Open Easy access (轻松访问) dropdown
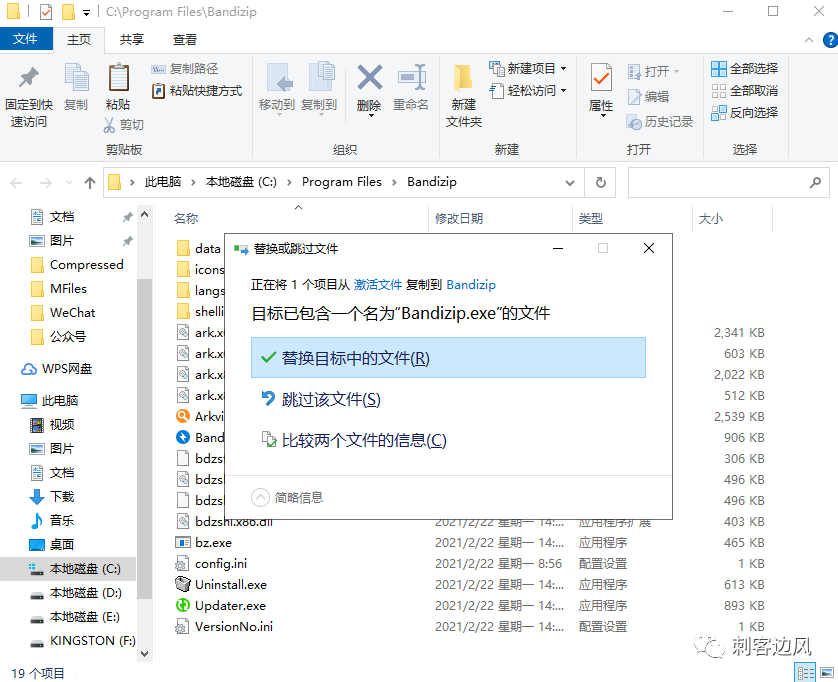This screenshot has width=838, height=682. 528,91
